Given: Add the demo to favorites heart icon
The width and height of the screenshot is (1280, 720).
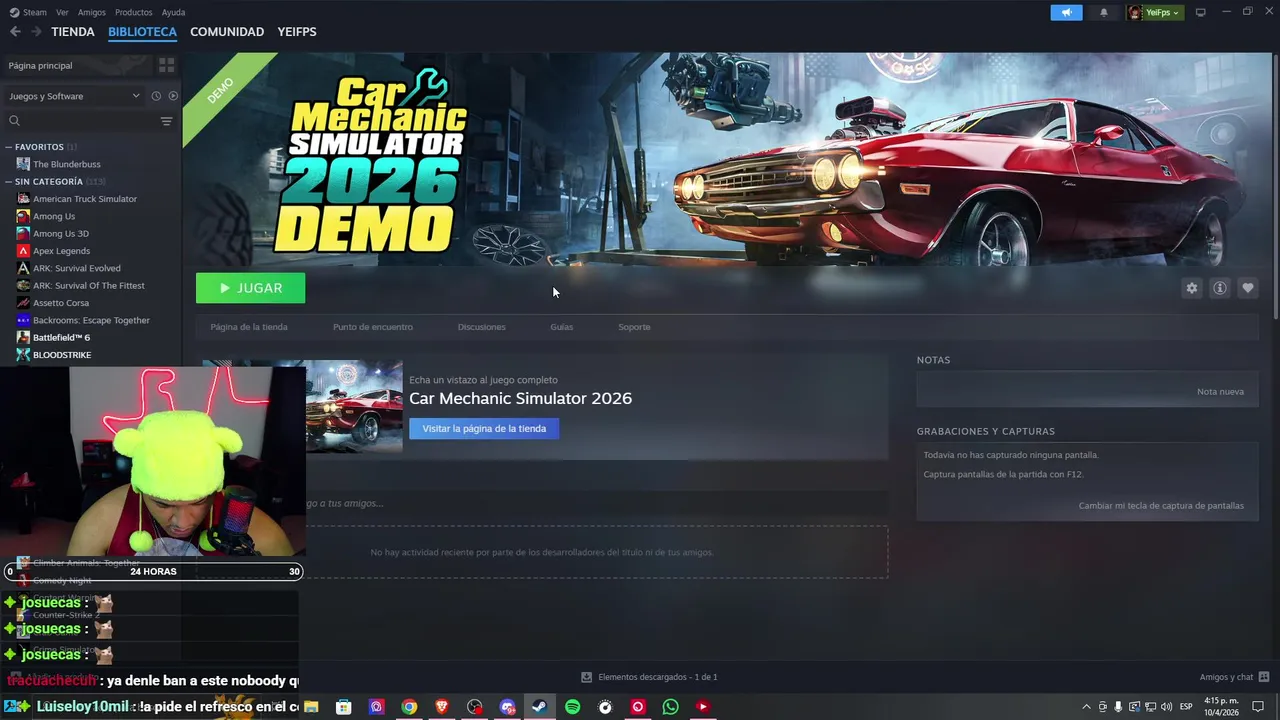Looking at the screenshot, I should click(x=1247, y=288).
